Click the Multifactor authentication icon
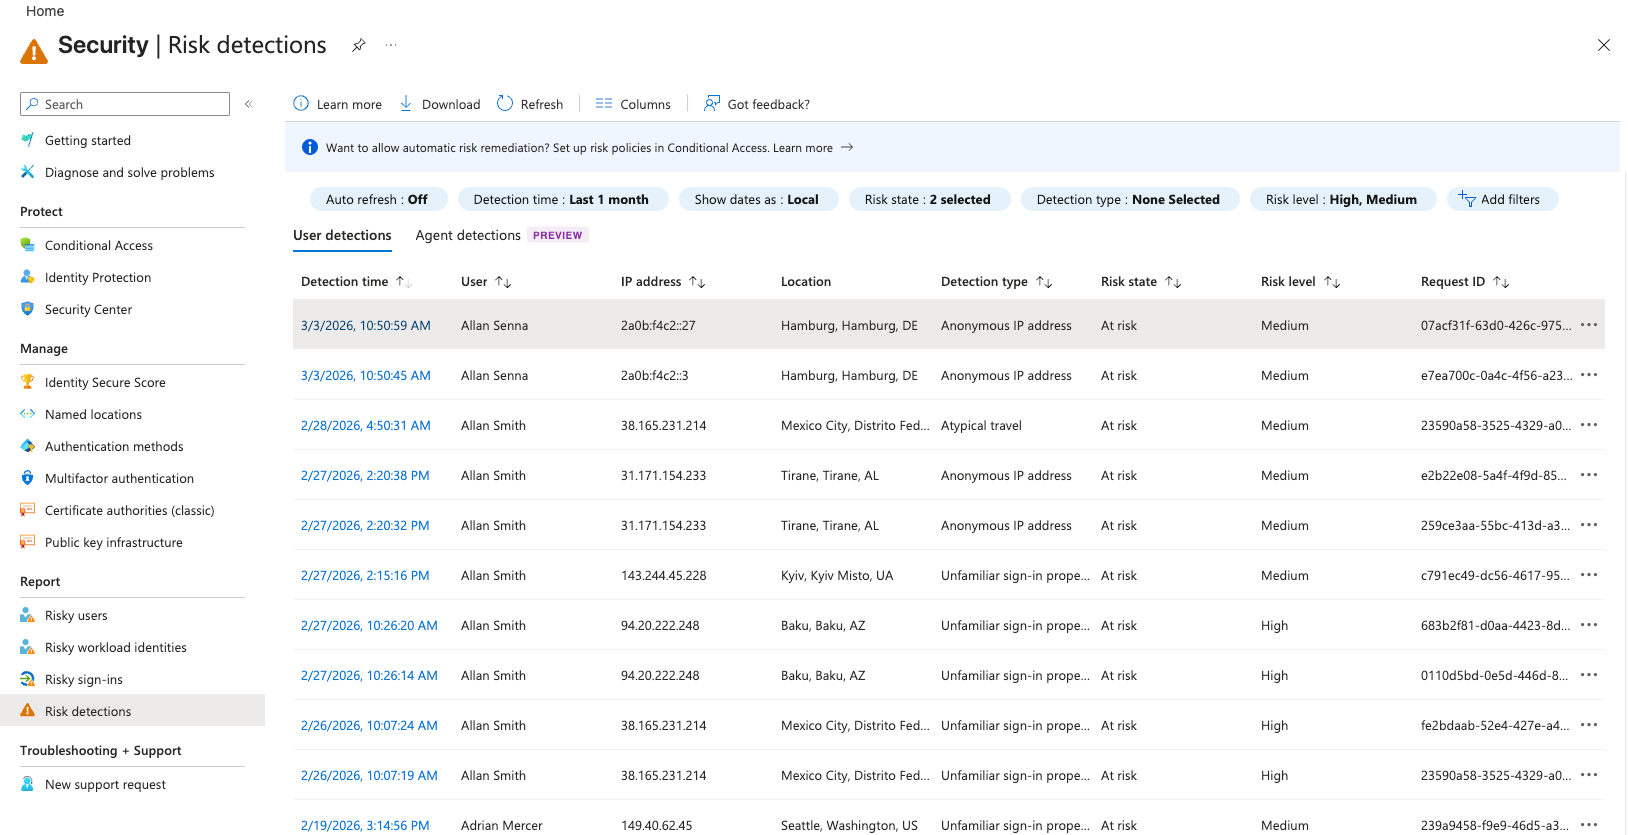The image size is (1628, 835). point(27,478)
